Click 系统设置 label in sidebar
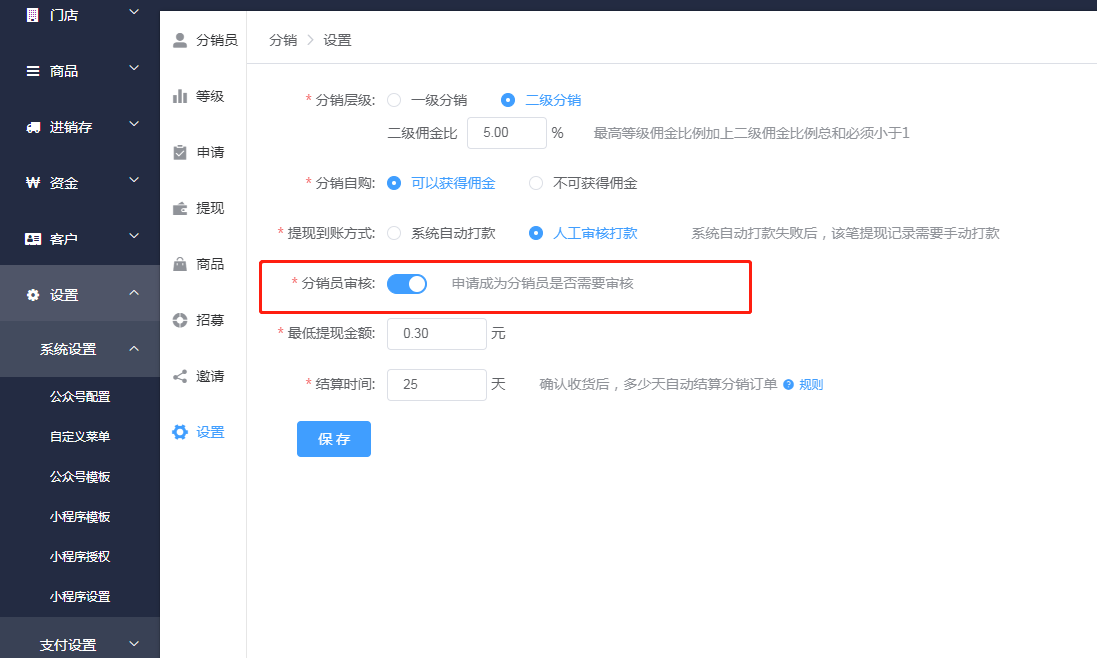The width and height of the screenshot is (1097, 658). [x=68, y=349]
